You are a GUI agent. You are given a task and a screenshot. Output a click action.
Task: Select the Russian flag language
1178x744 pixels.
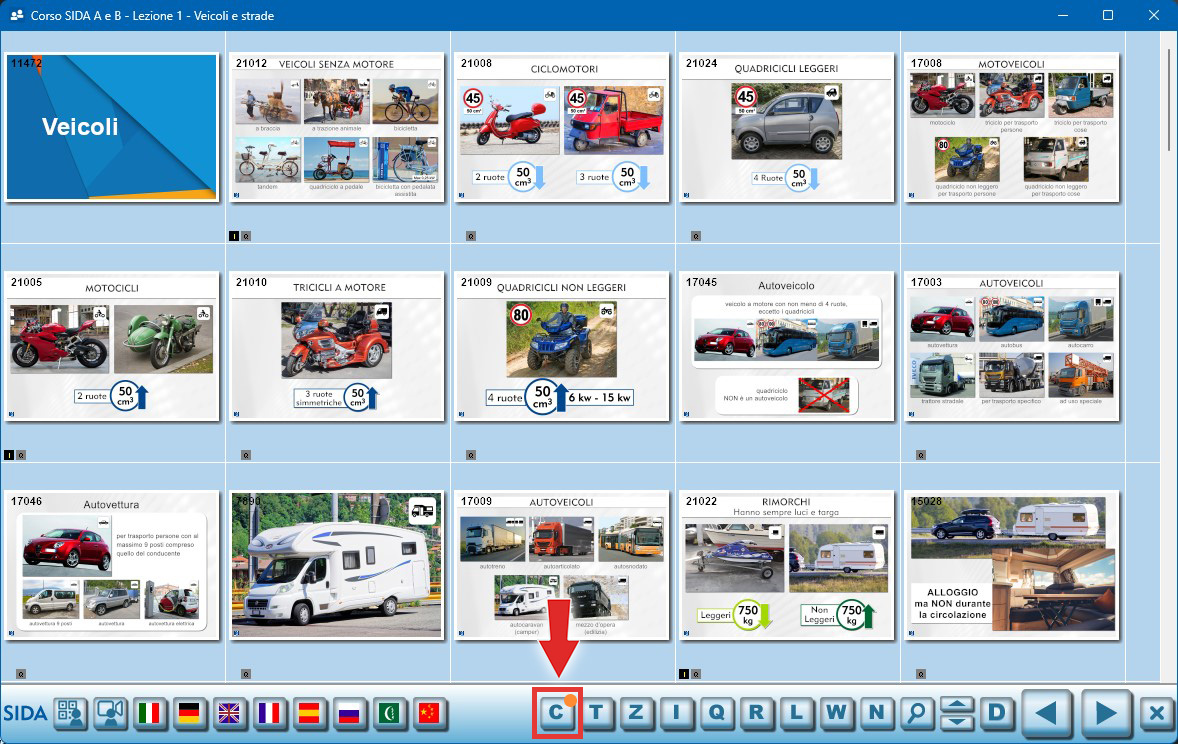click(349, 713)
